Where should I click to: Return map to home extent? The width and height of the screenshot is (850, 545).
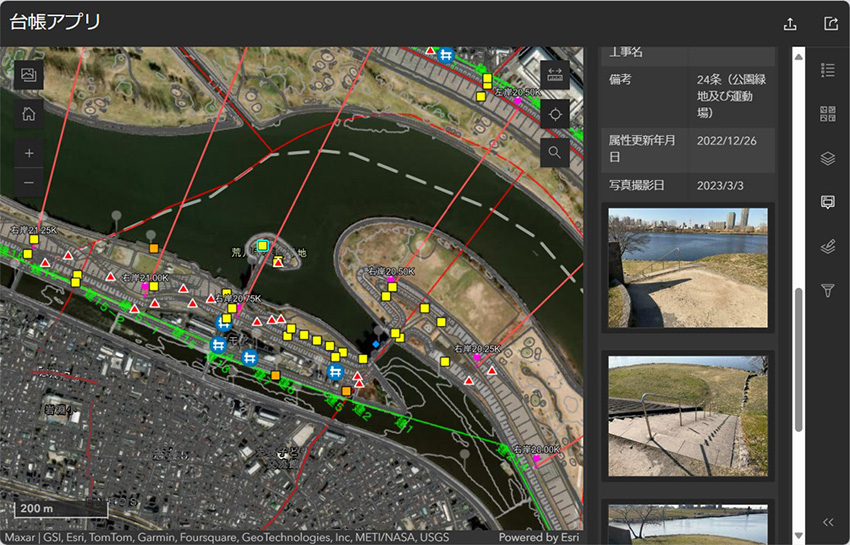pos(28,114)
